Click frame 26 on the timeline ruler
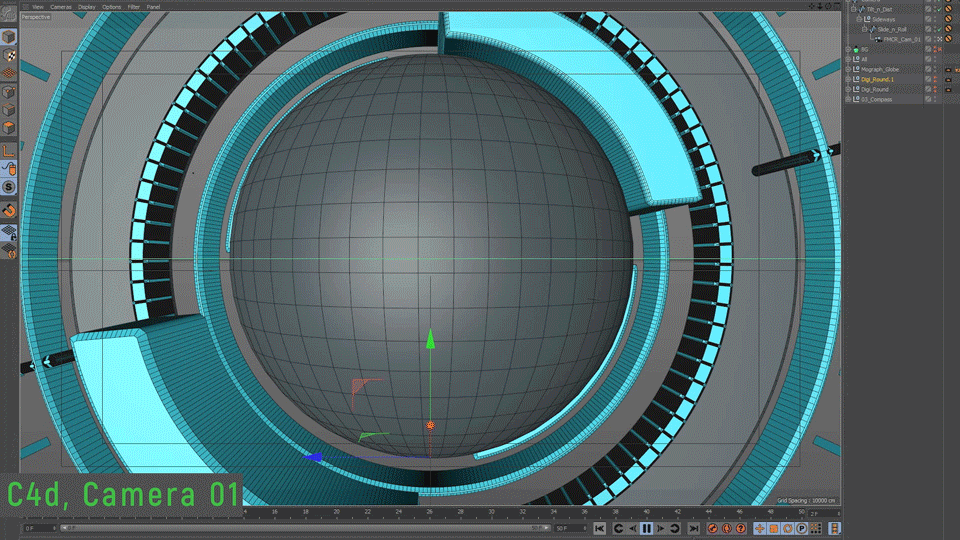 point(429,512)
